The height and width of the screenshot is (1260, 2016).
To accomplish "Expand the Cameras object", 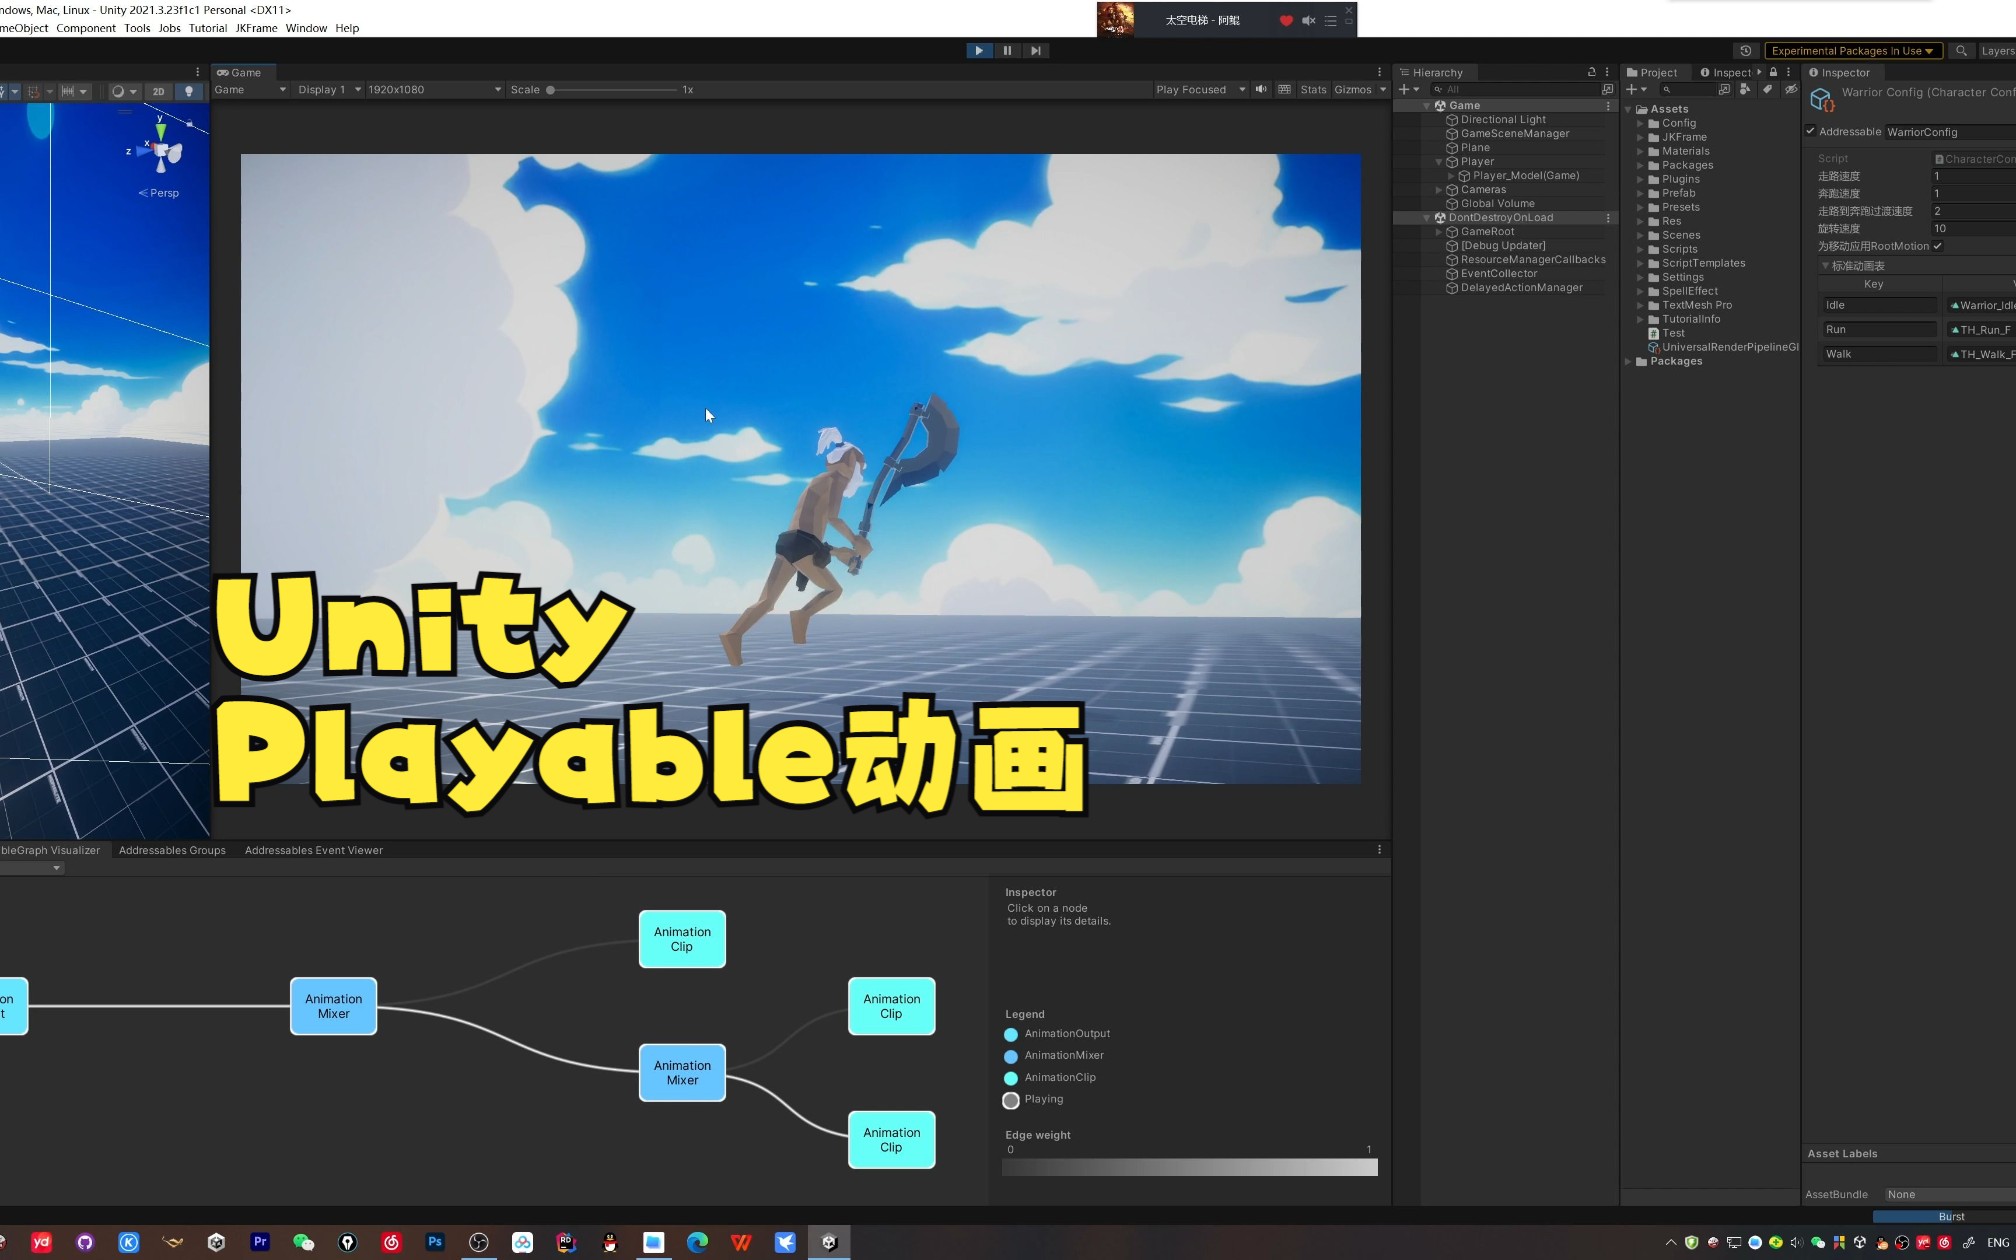I will 1439,189.
